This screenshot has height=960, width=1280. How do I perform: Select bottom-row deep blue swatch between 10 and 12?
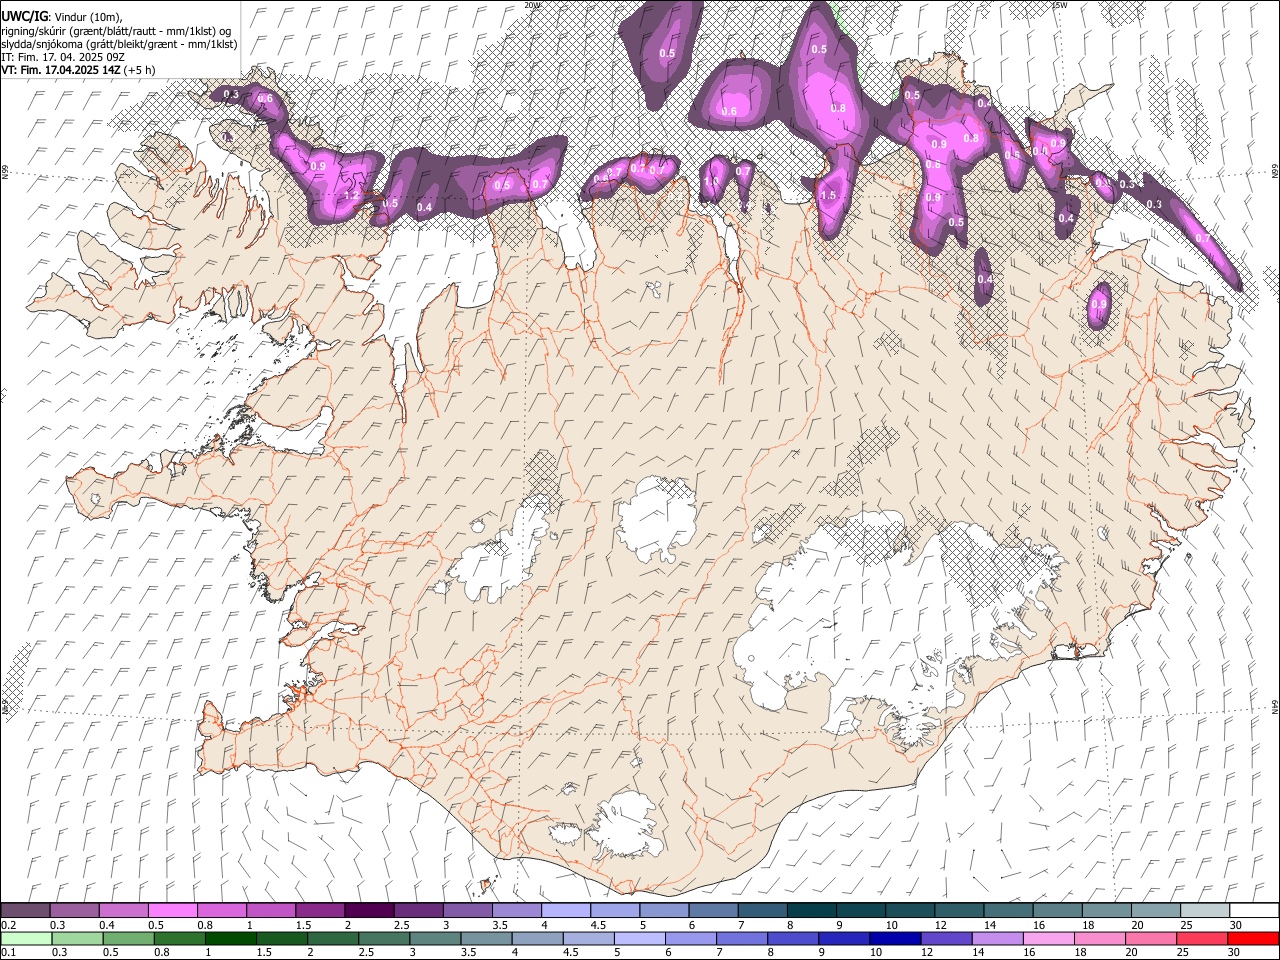tap(895, 938)
